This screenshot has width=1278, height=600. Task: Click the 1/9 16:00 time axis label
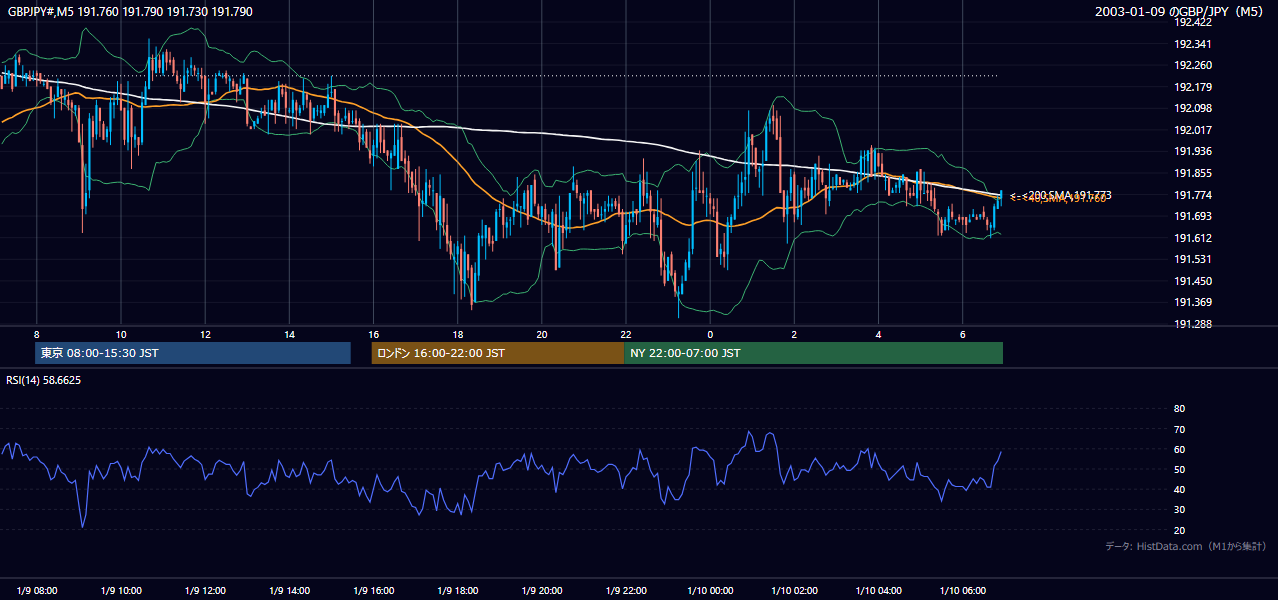click(x=373, y=590)
